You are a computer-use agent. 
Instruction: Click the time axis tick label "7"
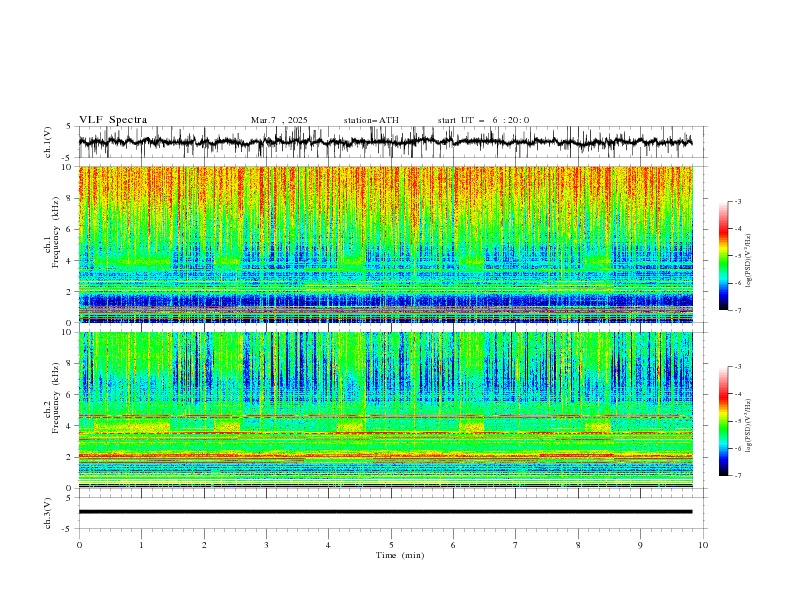pos(516,545)
